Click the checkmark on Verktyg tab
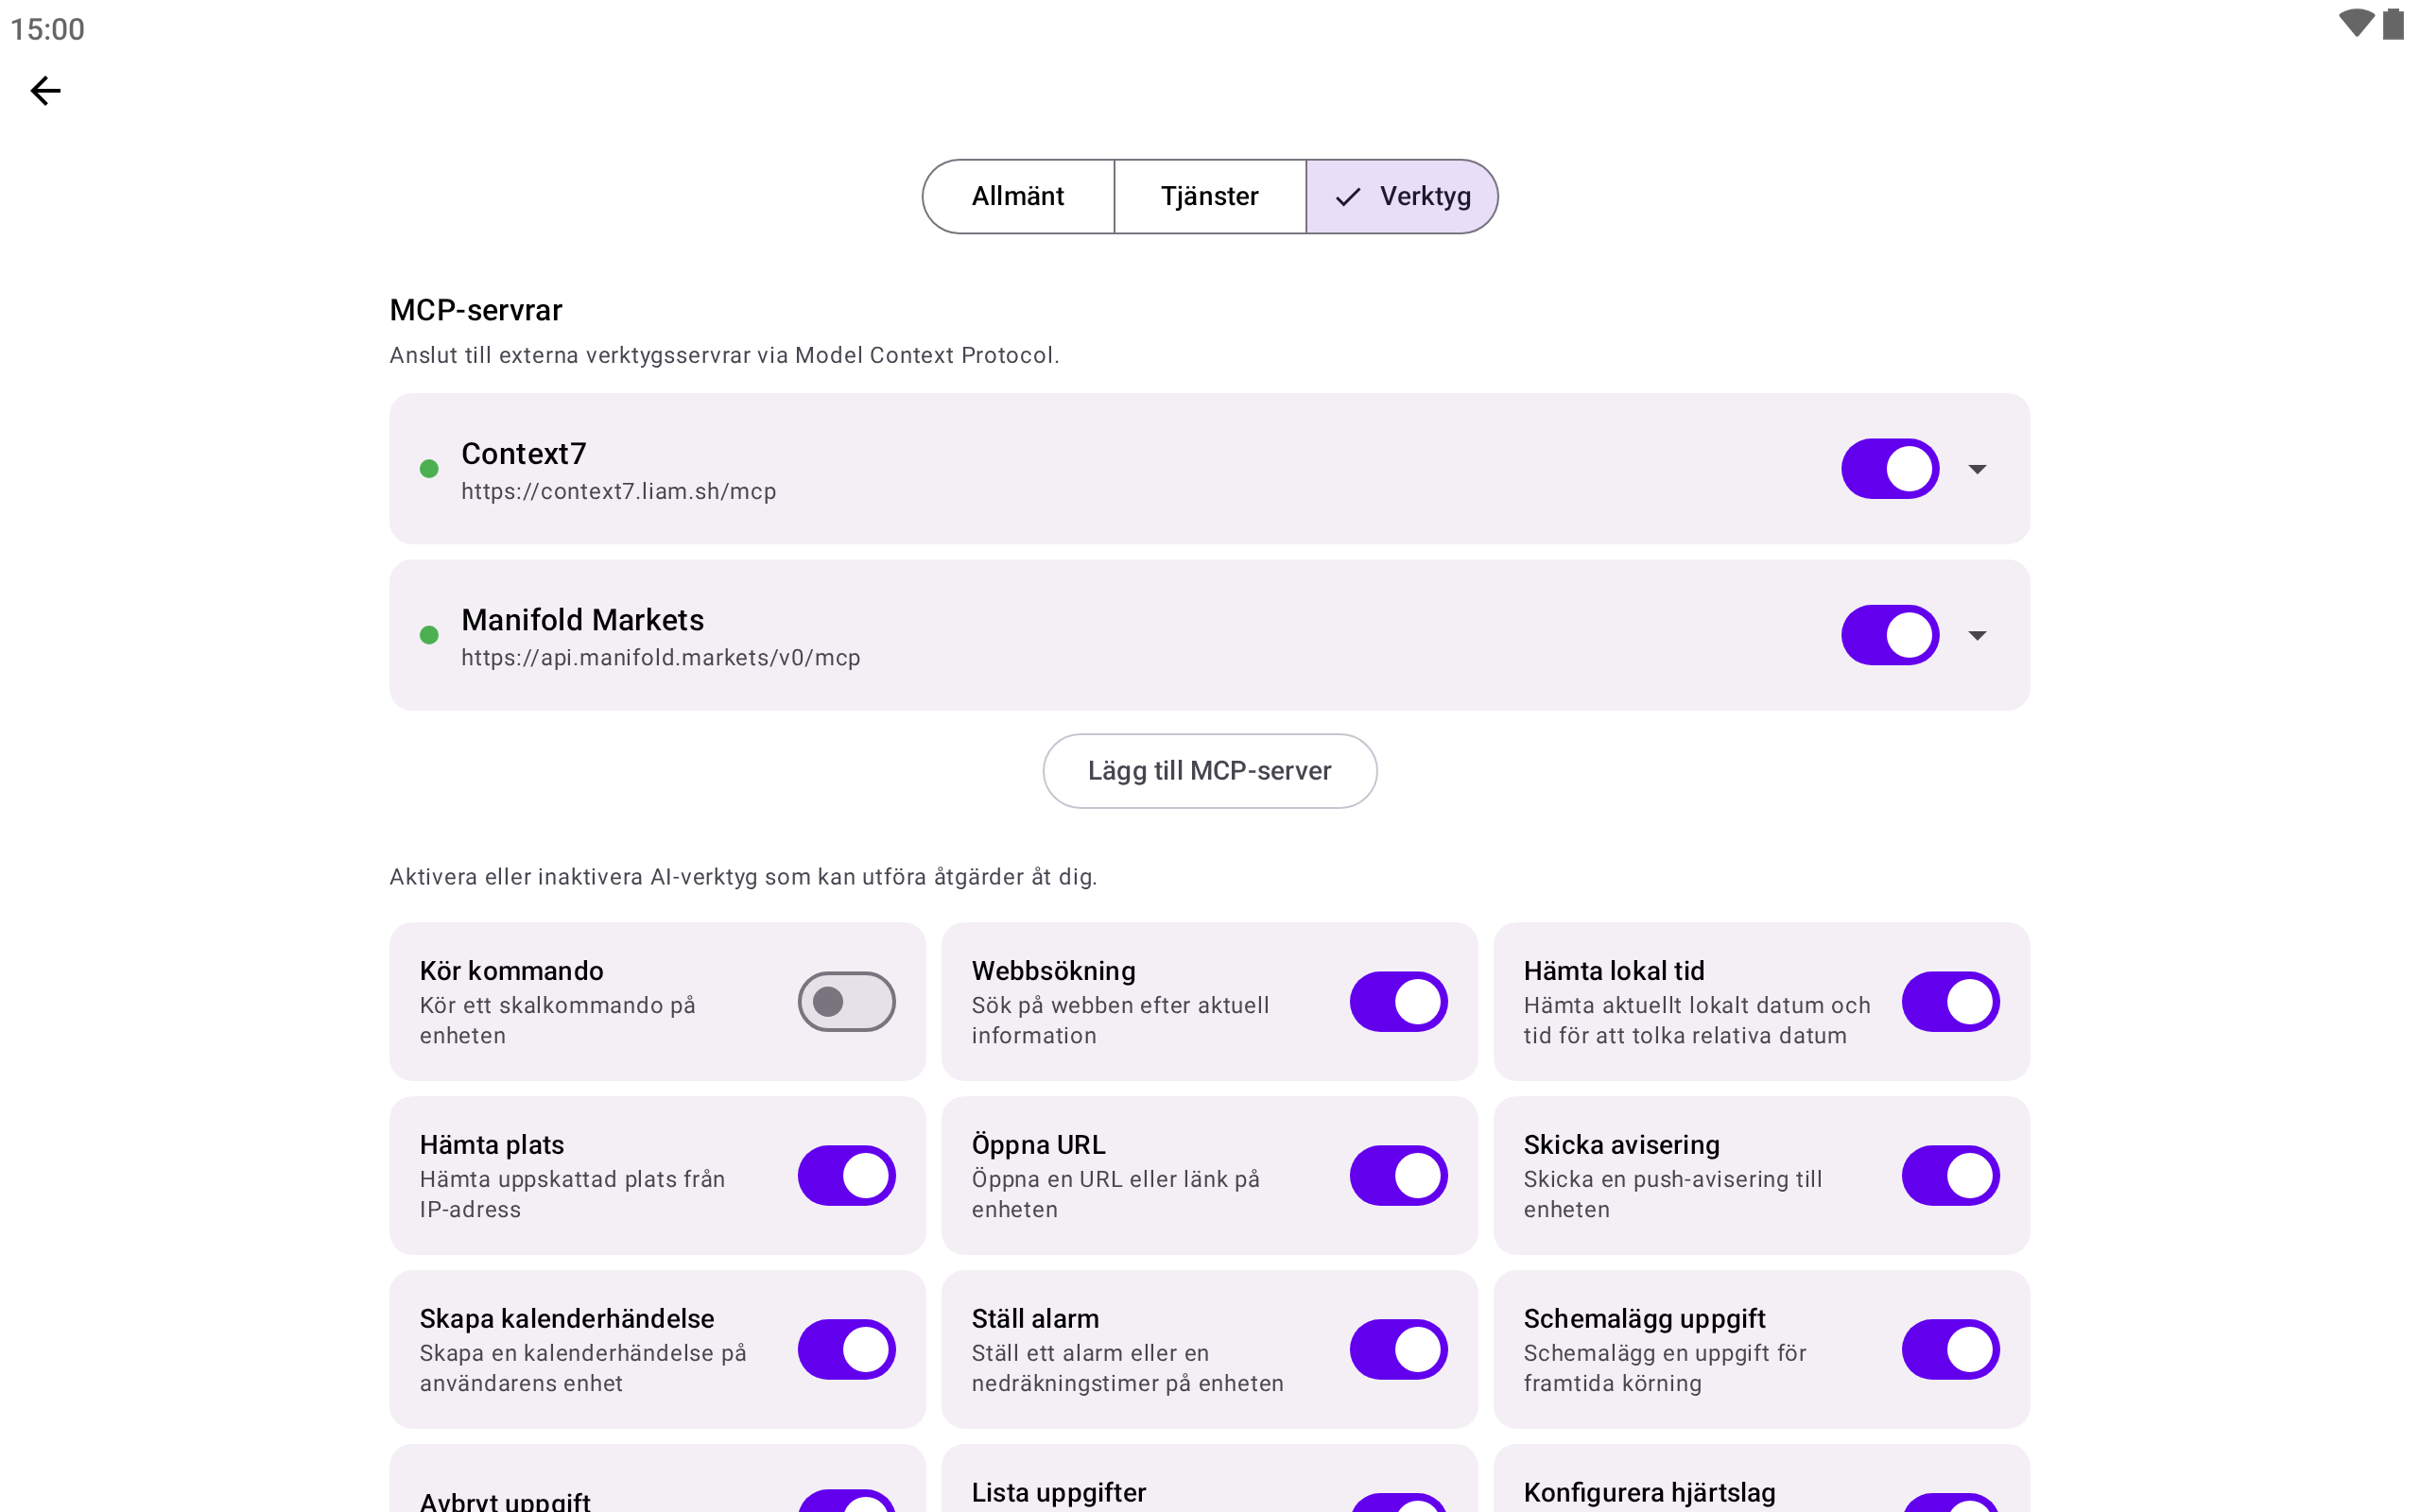The image size is (2420, 1512). (1348, 197)
